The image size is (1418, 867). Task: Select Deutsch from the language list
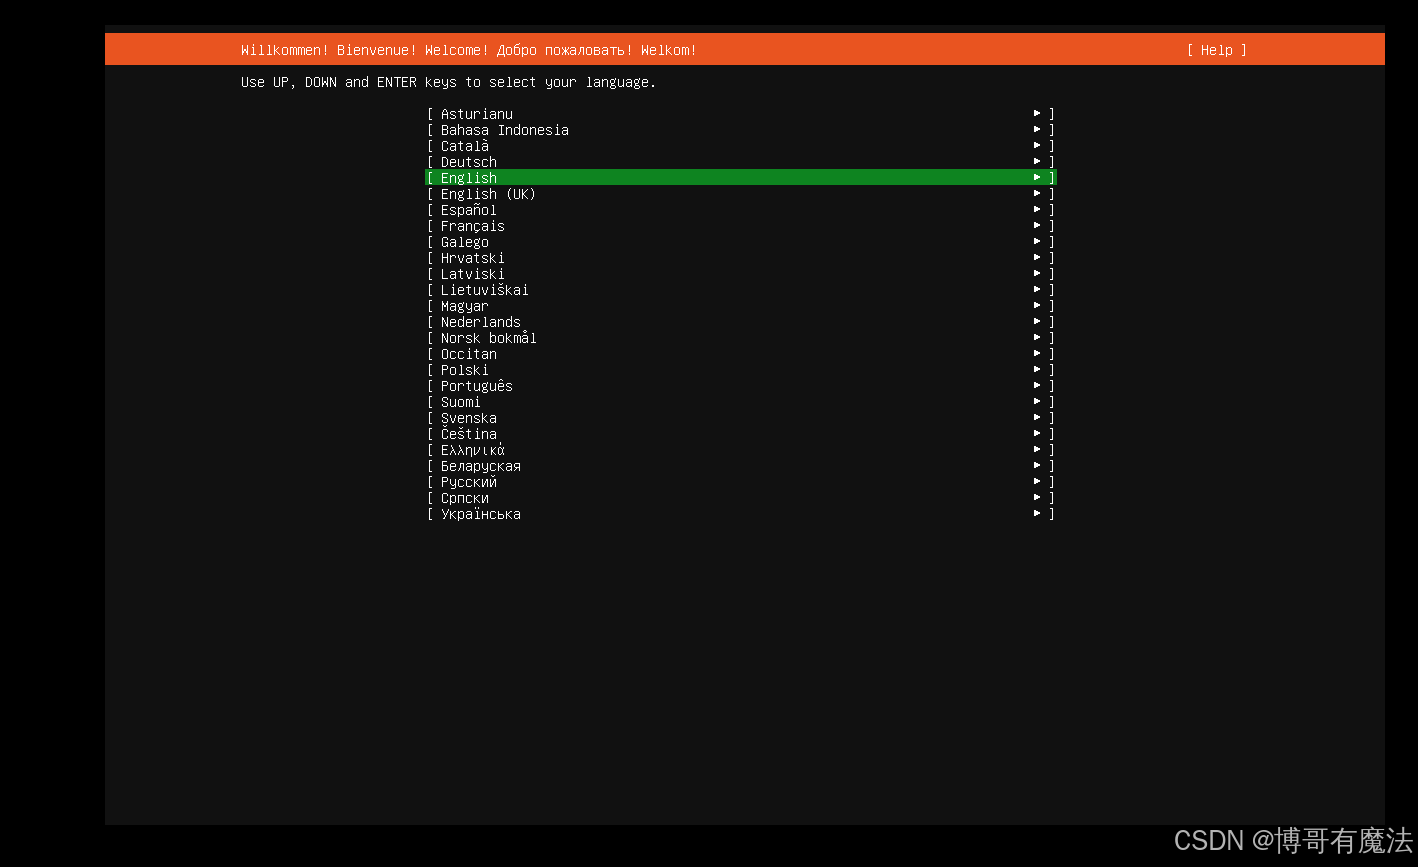coord(467,161)
